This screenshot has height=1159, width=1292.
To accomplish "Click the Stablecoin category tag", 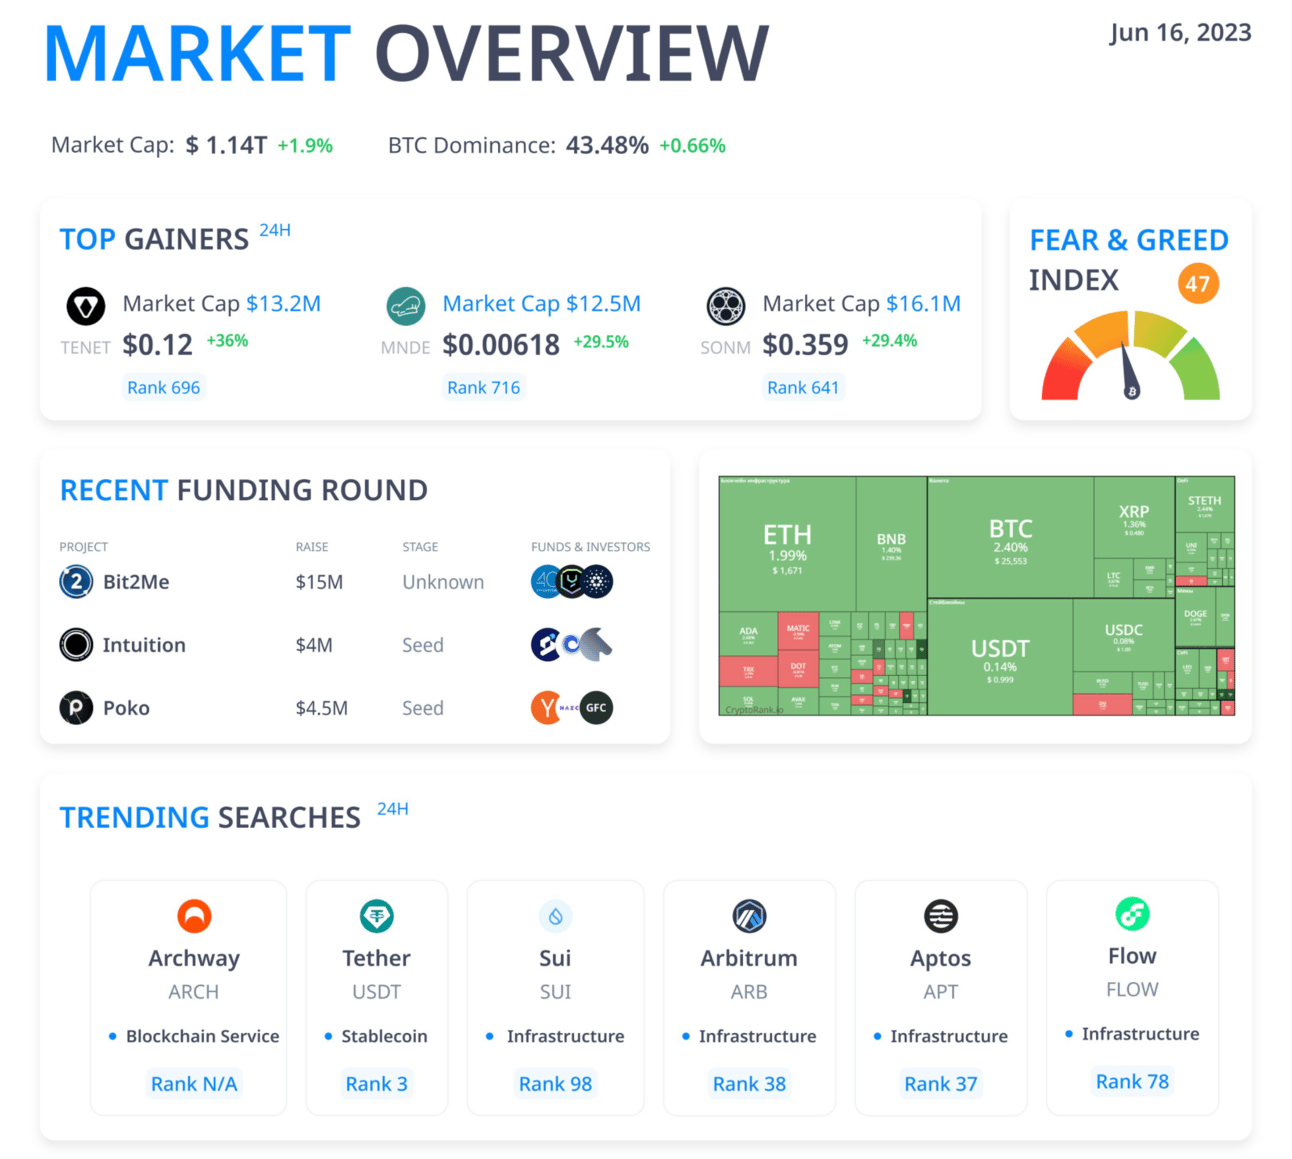I will coord(384,1036).
